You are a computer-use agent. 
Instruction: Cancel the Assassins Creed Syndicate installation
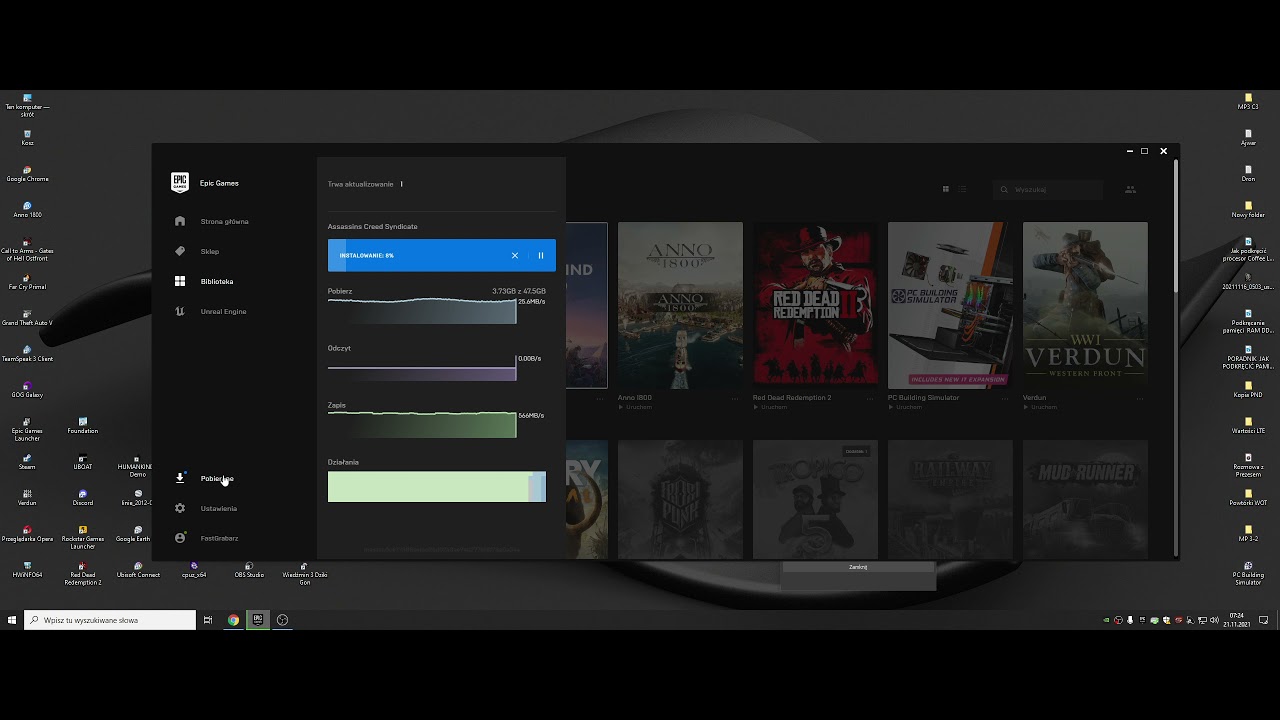515,255
